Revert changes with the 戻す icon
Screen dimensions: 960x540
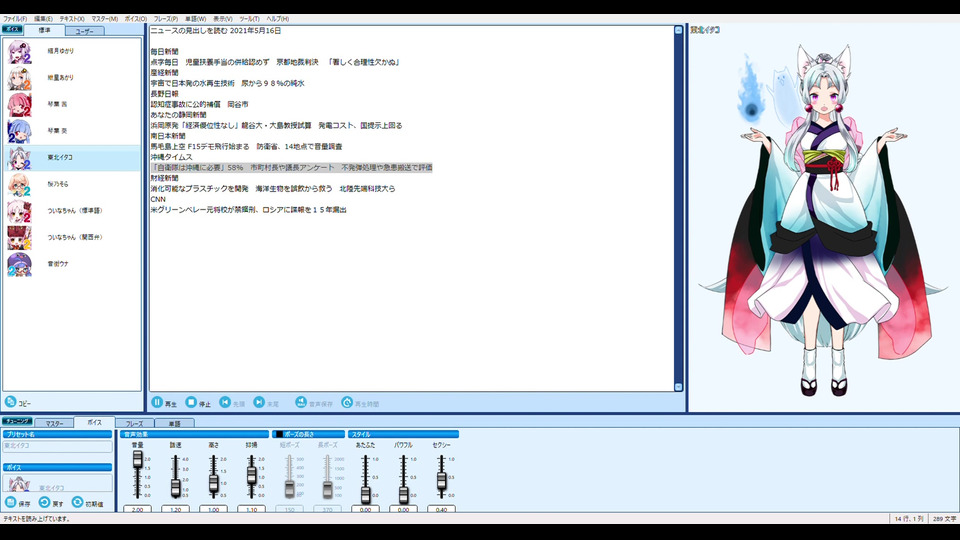(x=44, y=503)
